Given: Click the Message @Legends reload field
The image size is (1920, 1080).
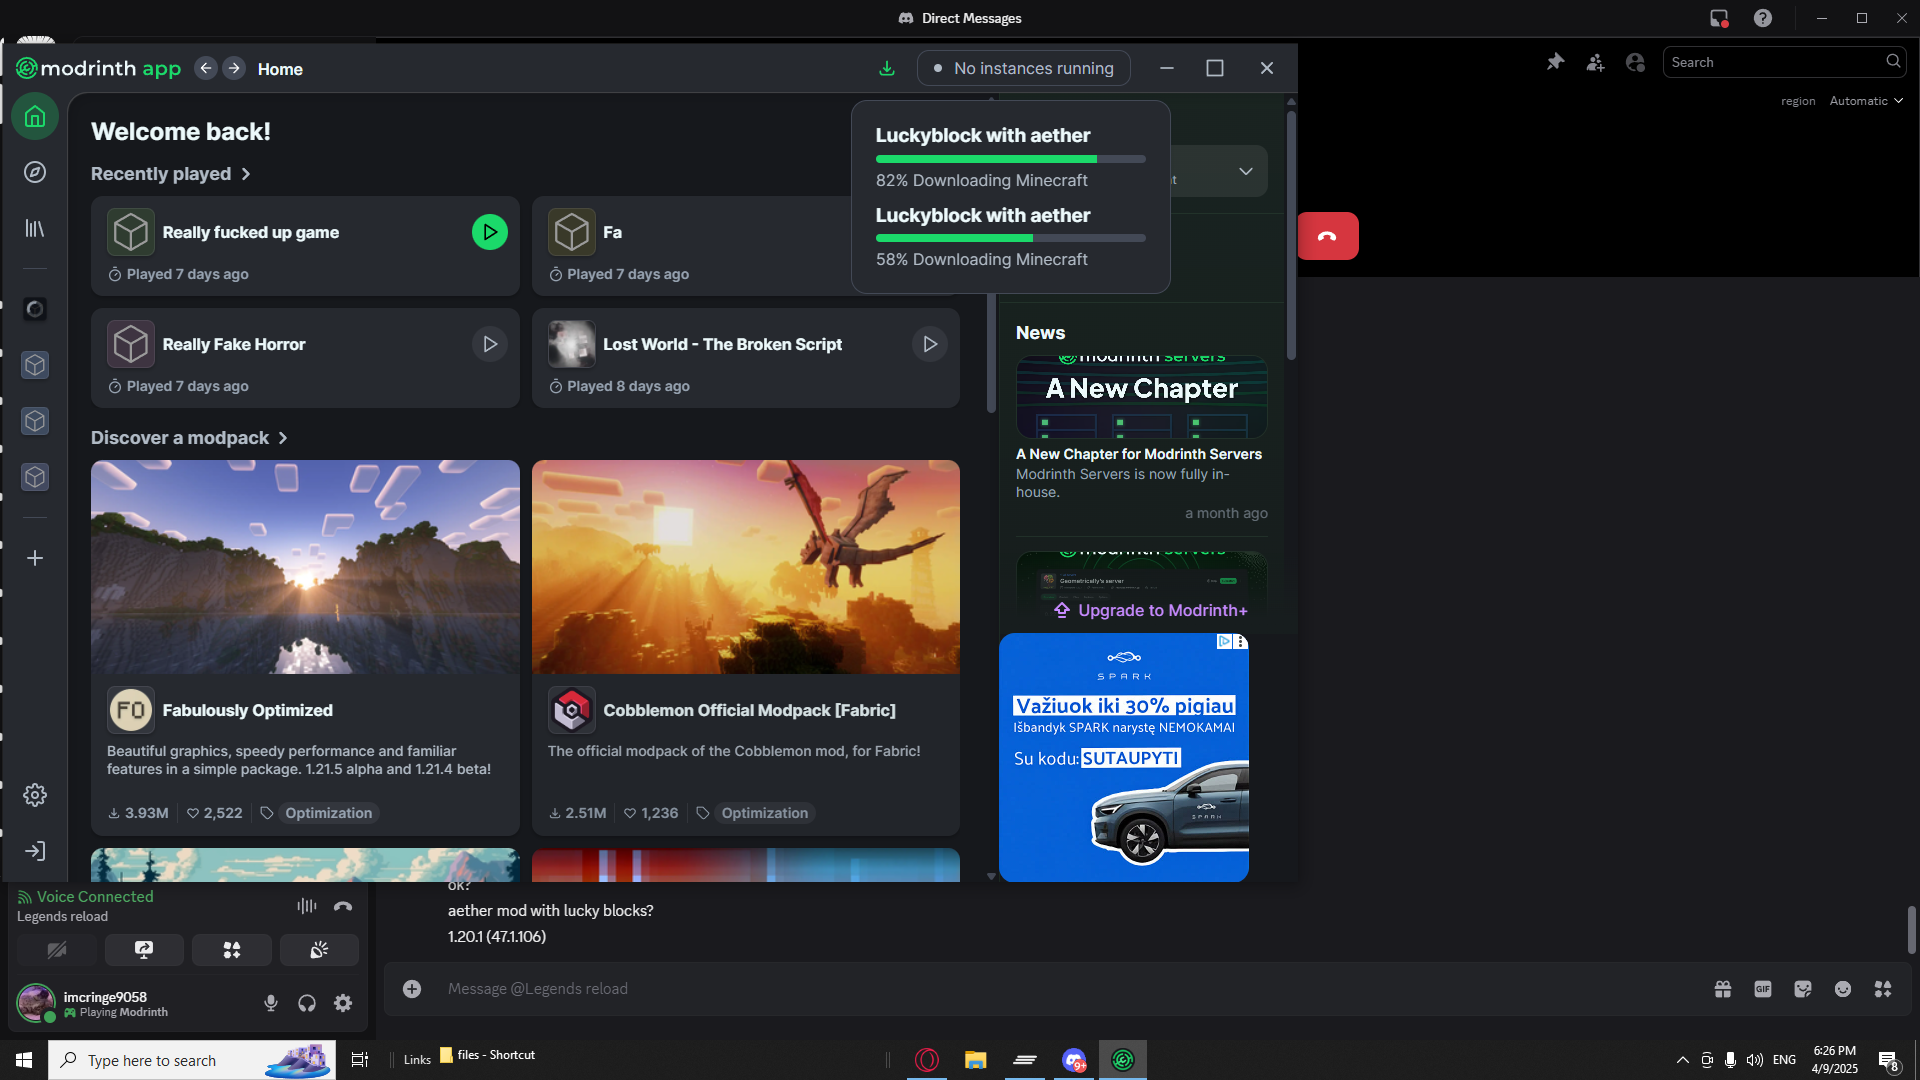Looking at the screenshot, I should pos(1070,989).
